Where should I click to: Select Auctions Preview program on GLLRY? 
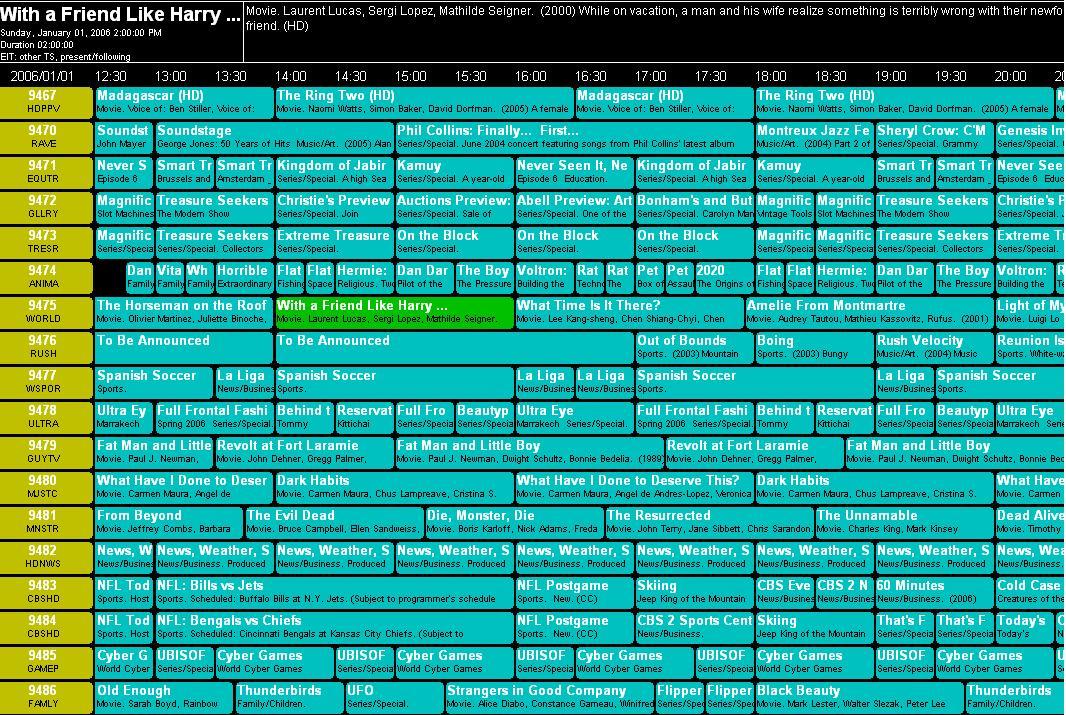coord(454,207)
